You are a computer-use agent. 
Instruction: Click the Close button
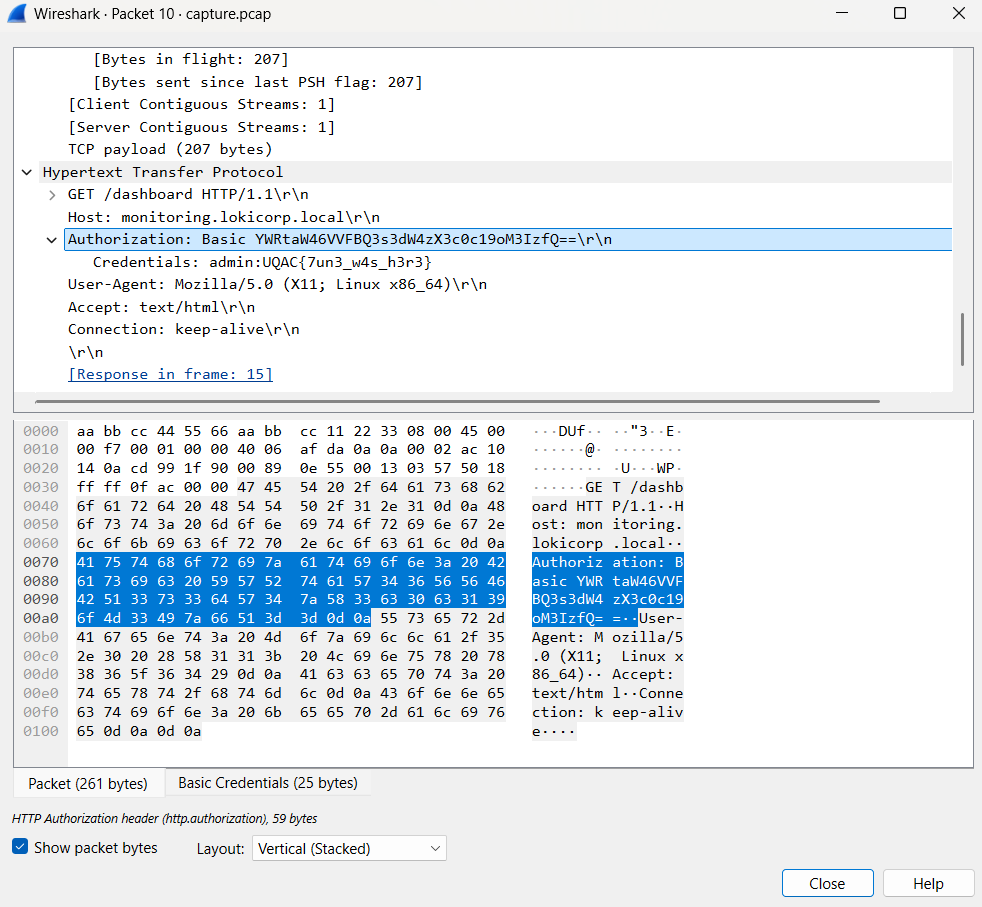click(x=827, y=883)
